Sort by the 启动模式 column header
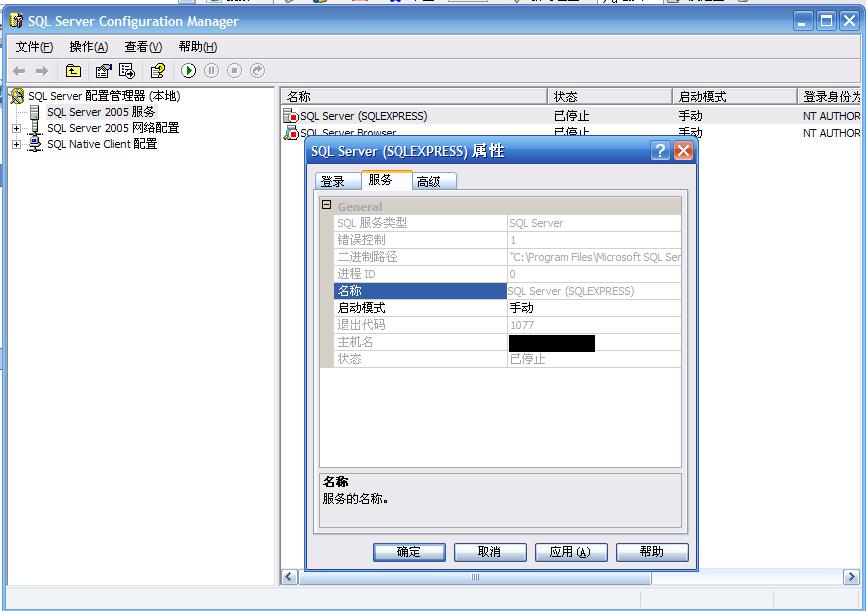Image resolution: width=866 pixels, height=611 pixels. (735, 97)
